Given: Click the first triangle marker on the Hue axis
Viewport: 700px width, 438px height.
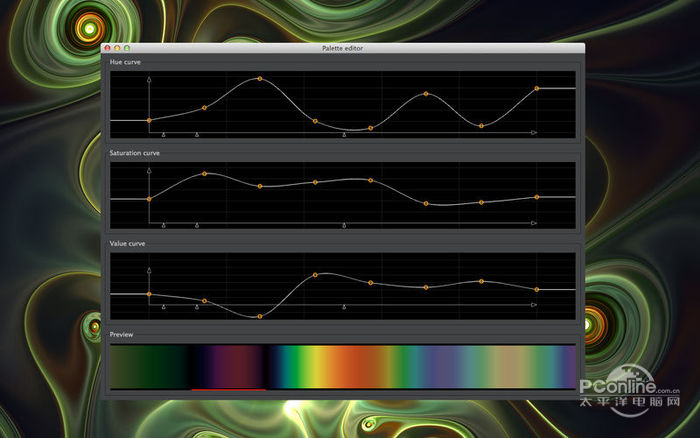Looking at the screenshot, I should [163, 134].
